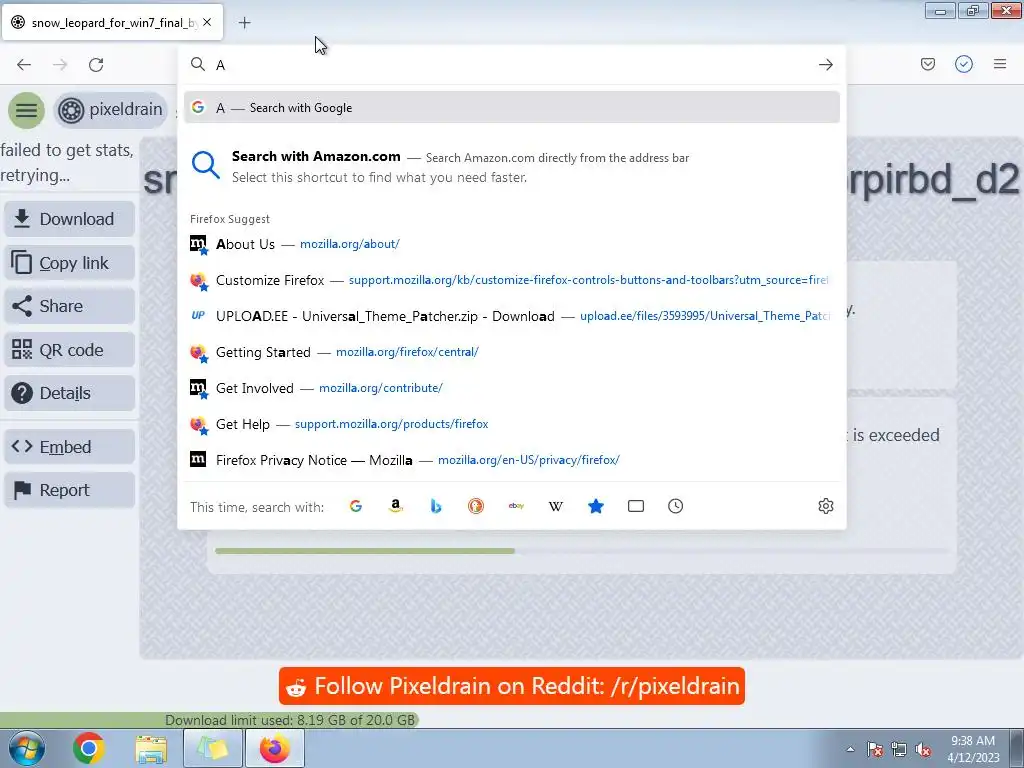Open Firefox Privacy Notice suggestion

point(512,460)
